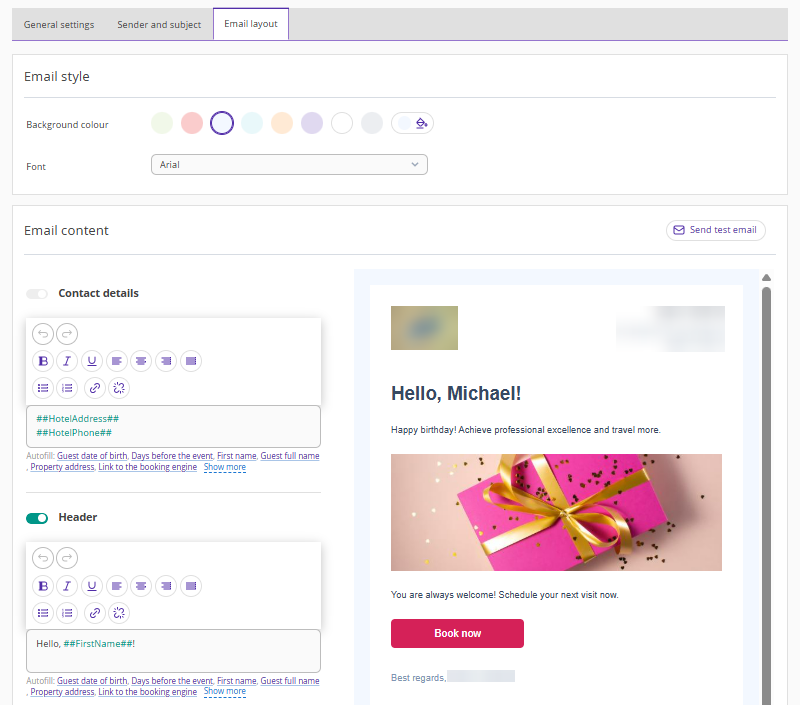Align right in Header editor
This screenshot has height=705, width=800.
pos(166,586)
